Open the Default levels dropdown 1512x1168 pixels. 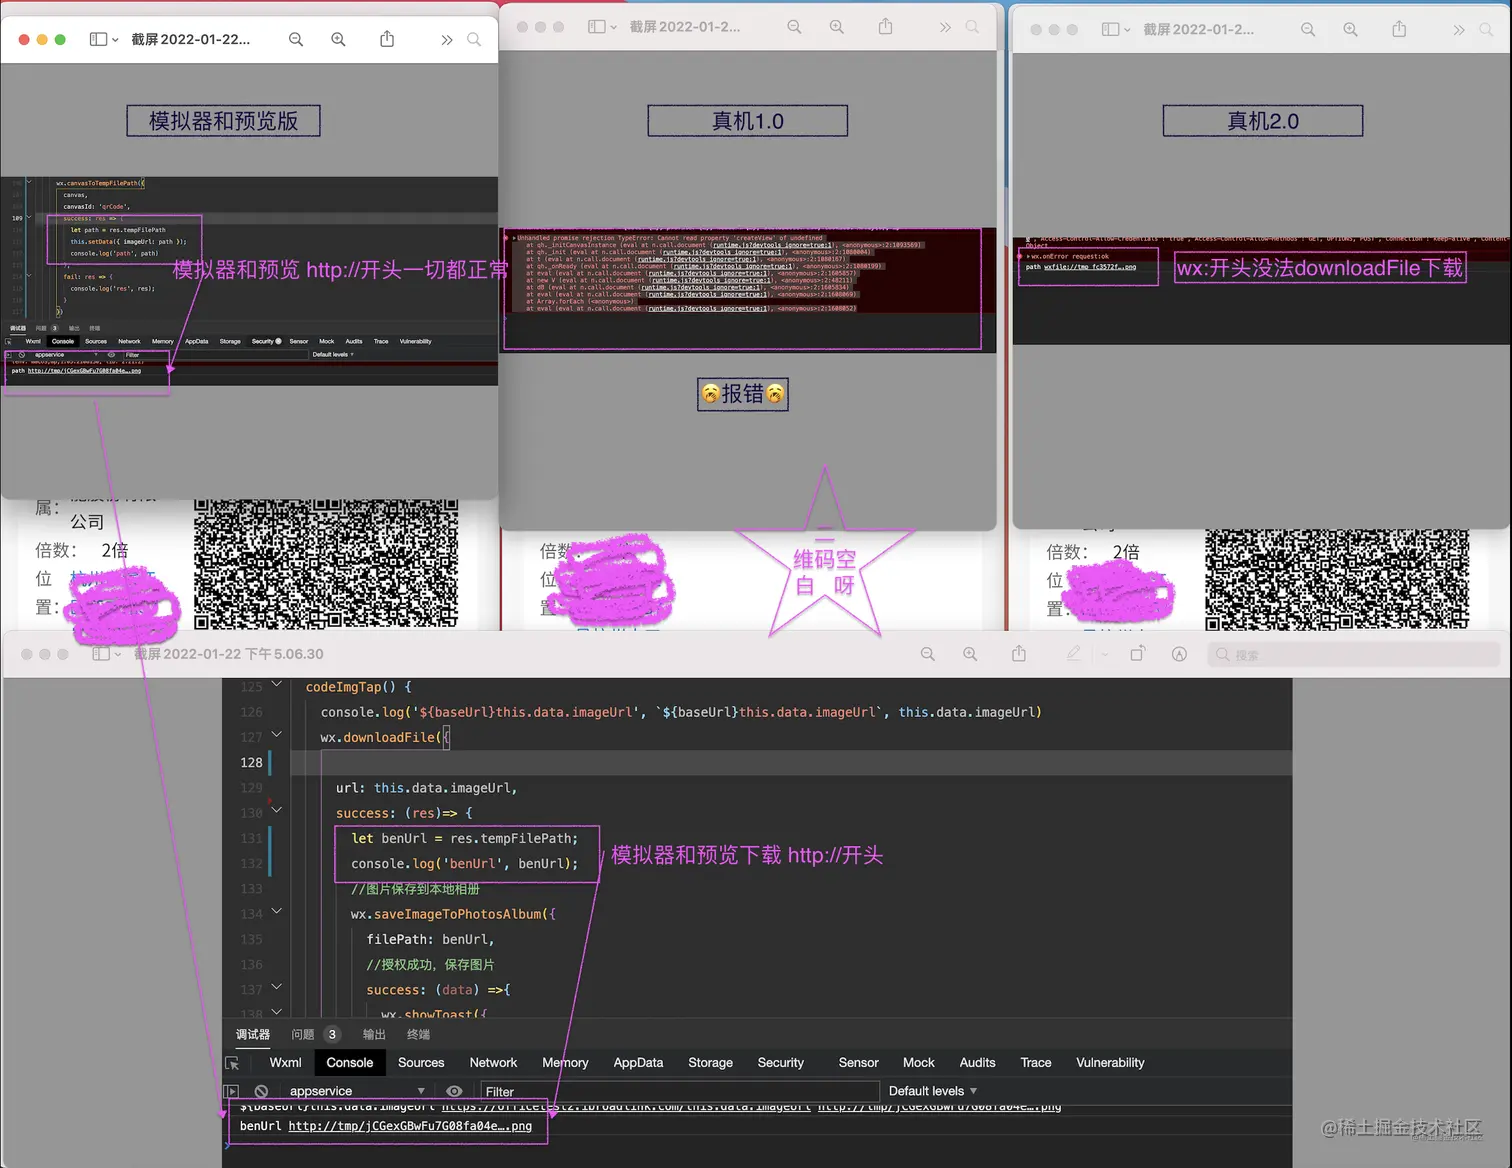click(933, 1091)
